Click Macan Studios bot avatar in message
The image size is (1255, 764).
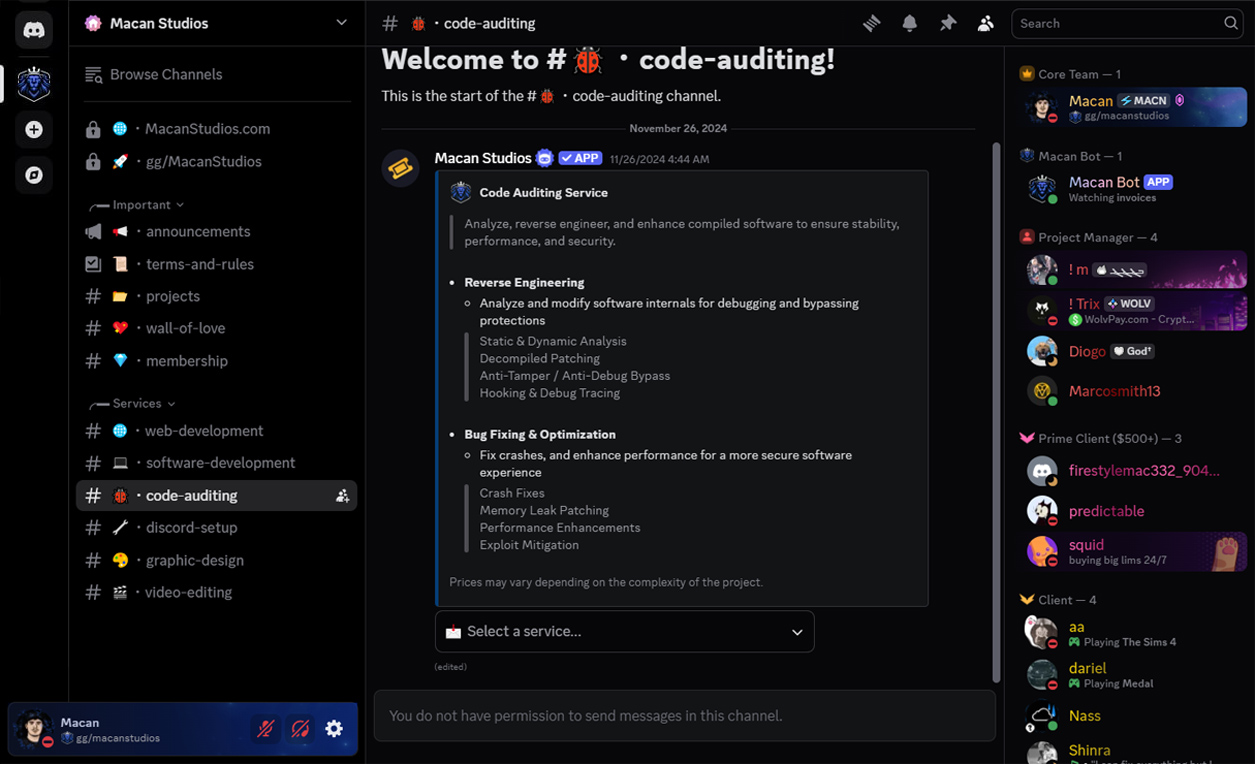point(400,168)
